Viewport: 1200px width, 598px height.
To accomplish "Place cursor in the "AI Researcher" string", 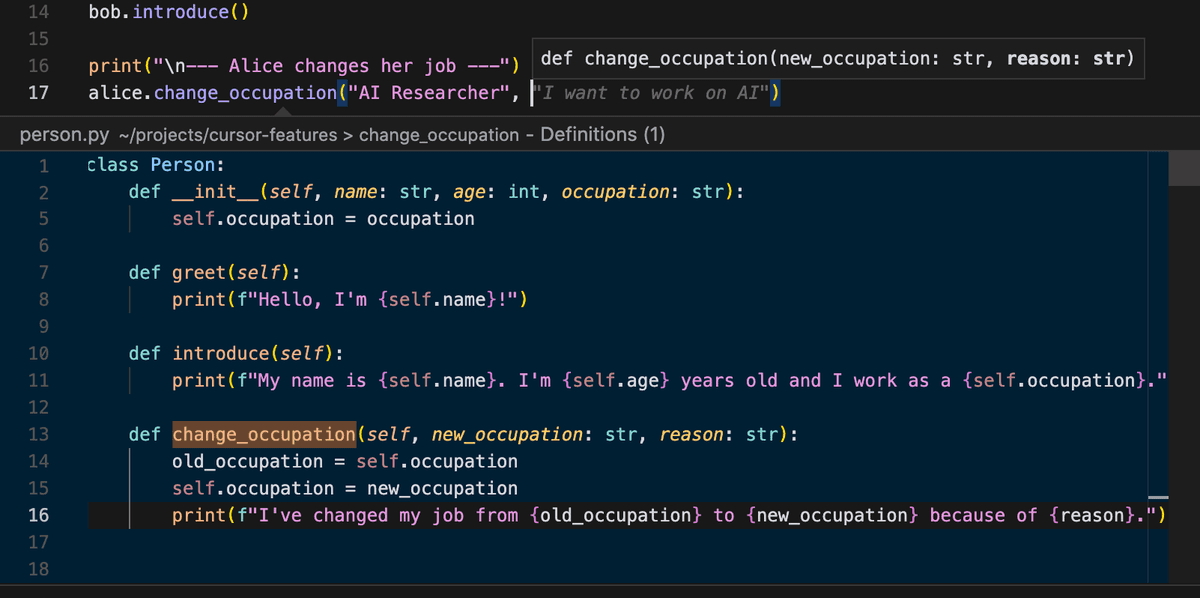I will [430, 93].
